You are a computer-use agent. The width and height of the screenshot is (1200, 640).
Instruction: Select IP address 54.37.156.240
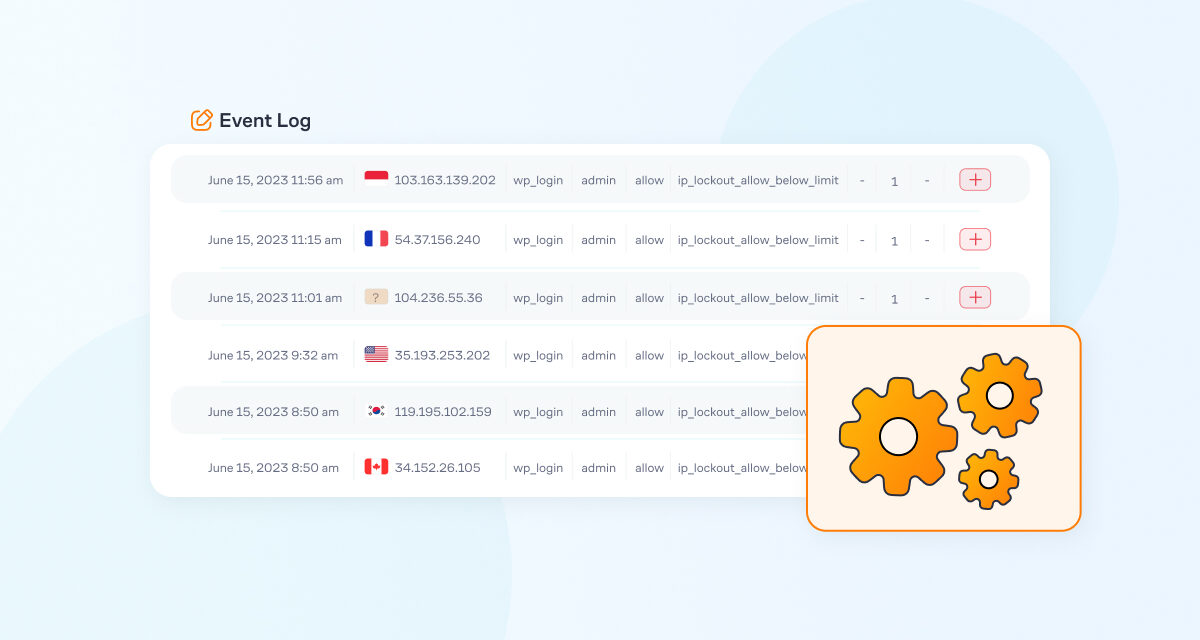(x=437, y=240)
